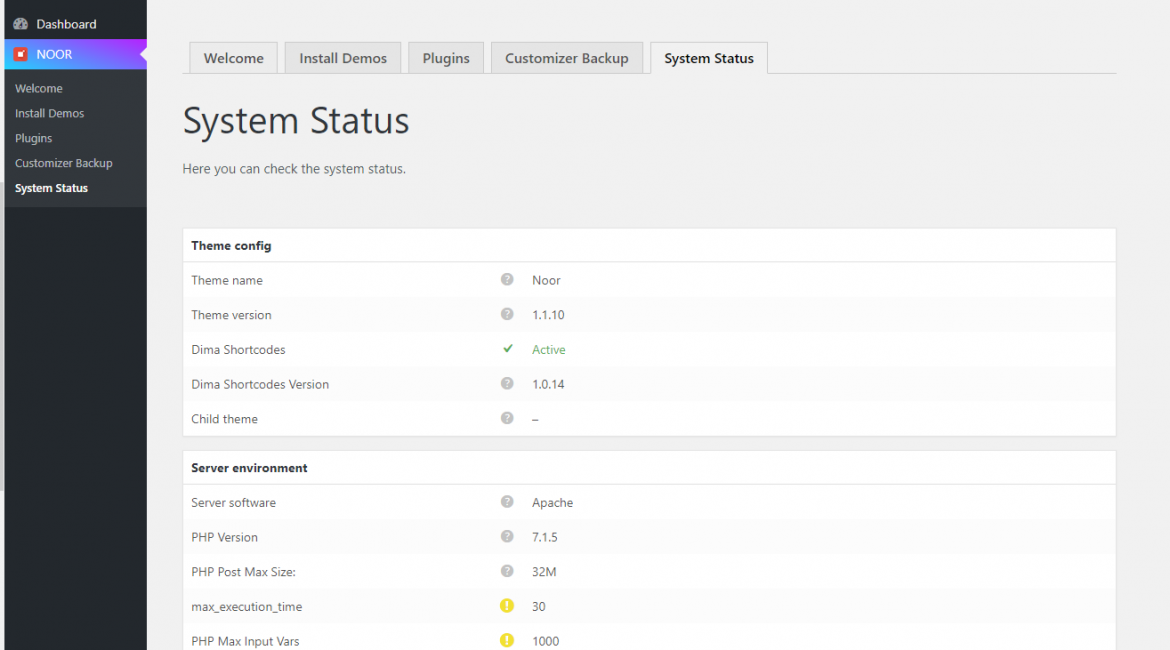This screenshot has width=1170, height=650.
Task: Click the green checkmark for Dima Shortcodes
Action: 507,349
